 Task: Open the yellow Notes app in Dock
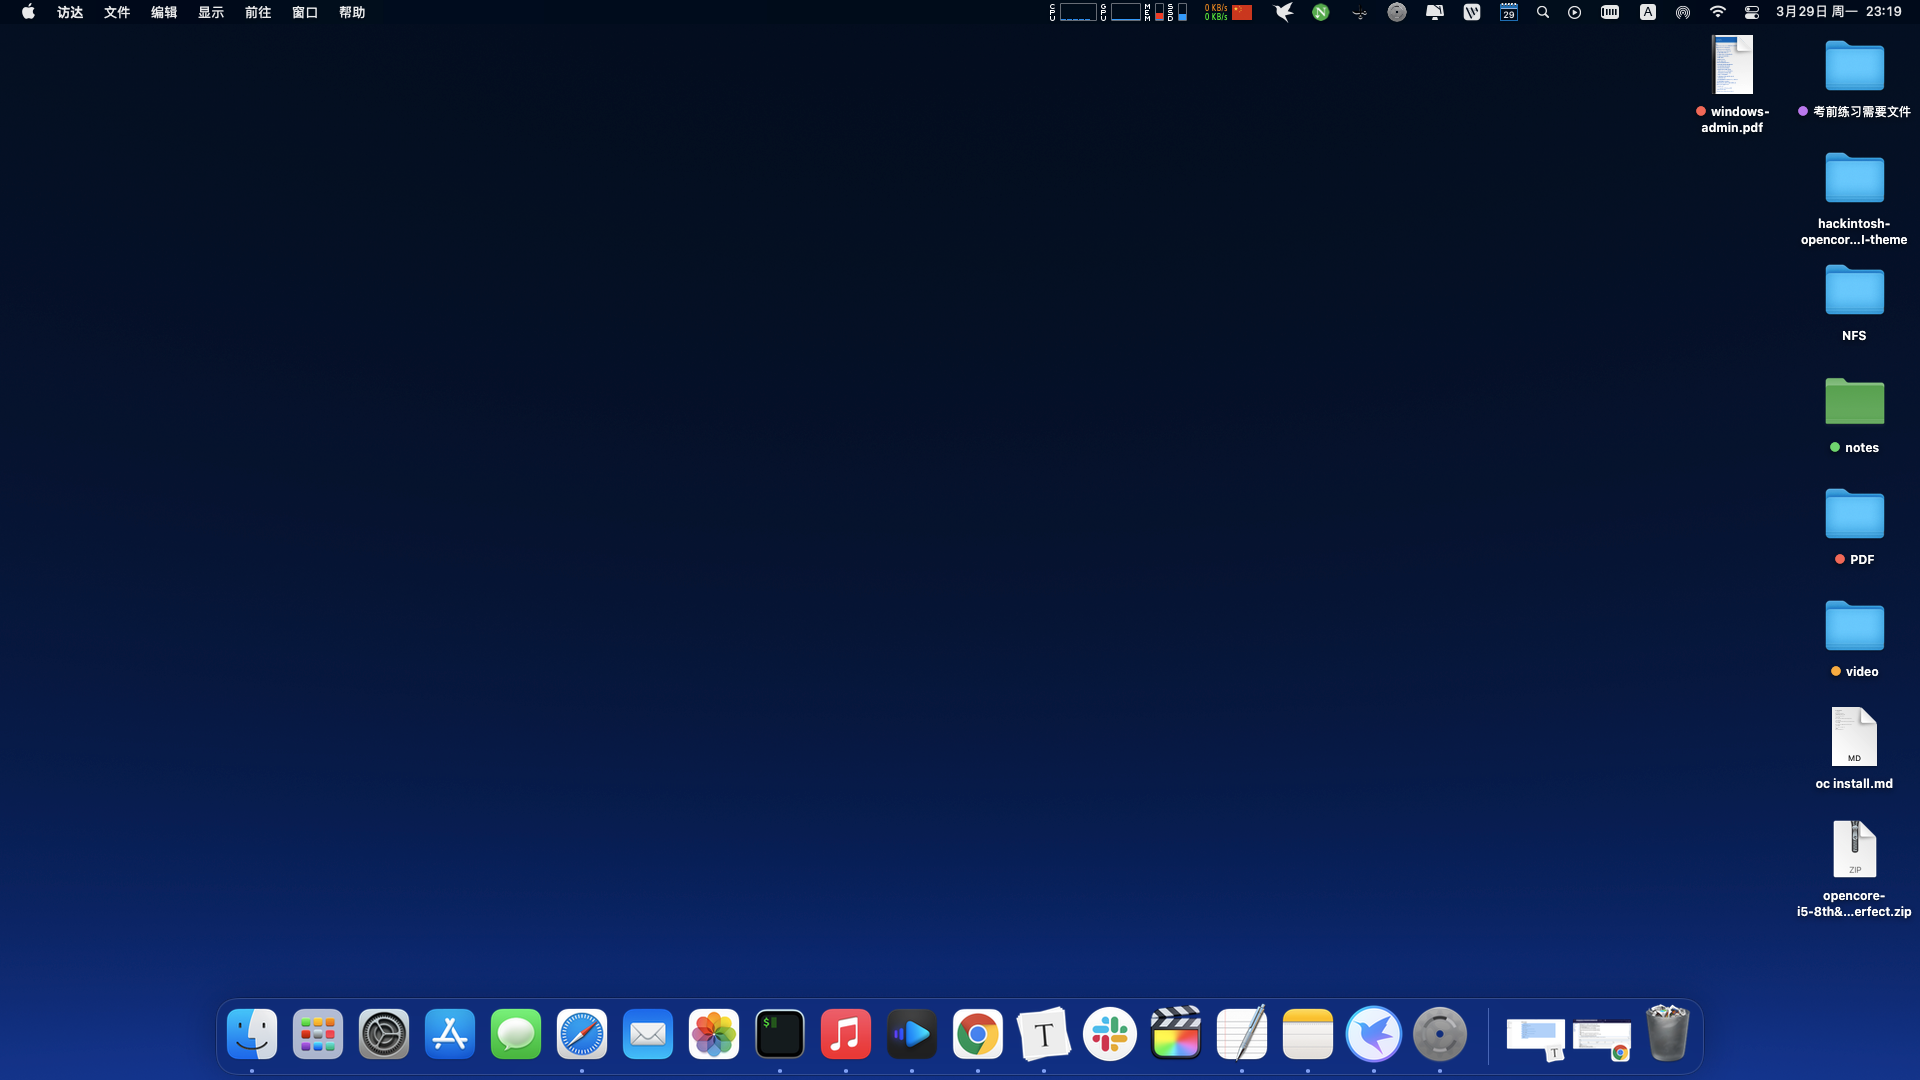click(1308, 1034)
